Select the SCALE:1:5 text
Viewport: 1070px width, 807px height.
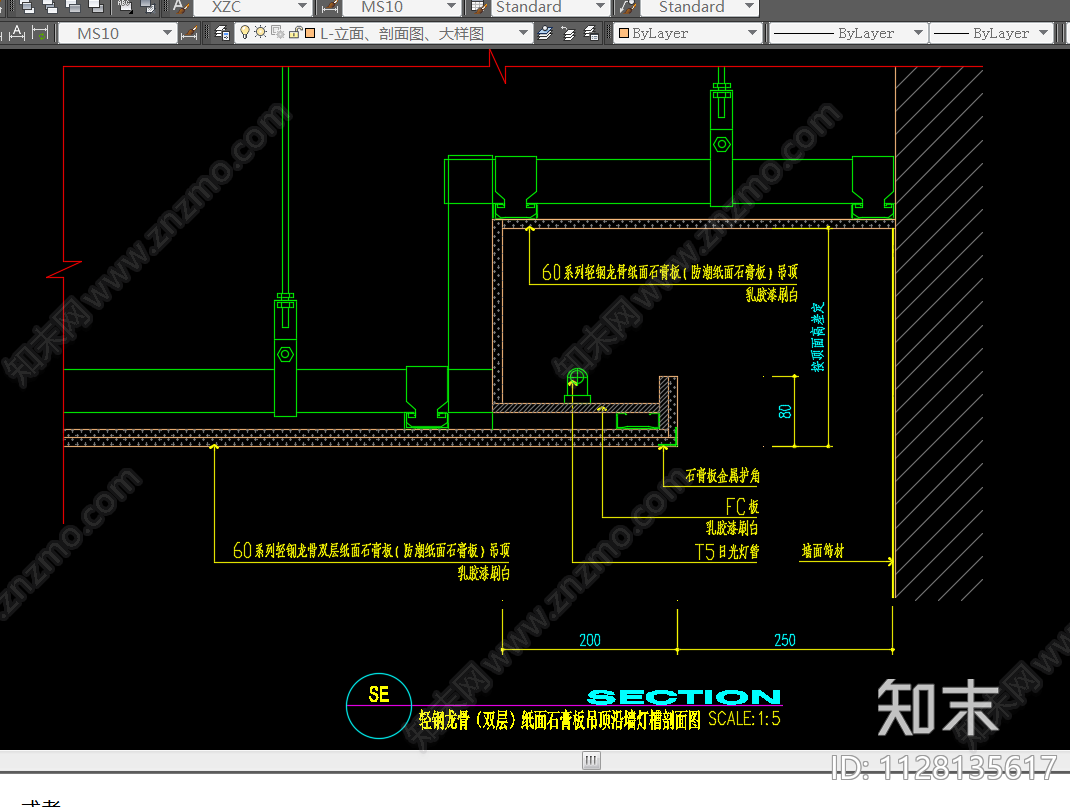click(x=744, y=718)
